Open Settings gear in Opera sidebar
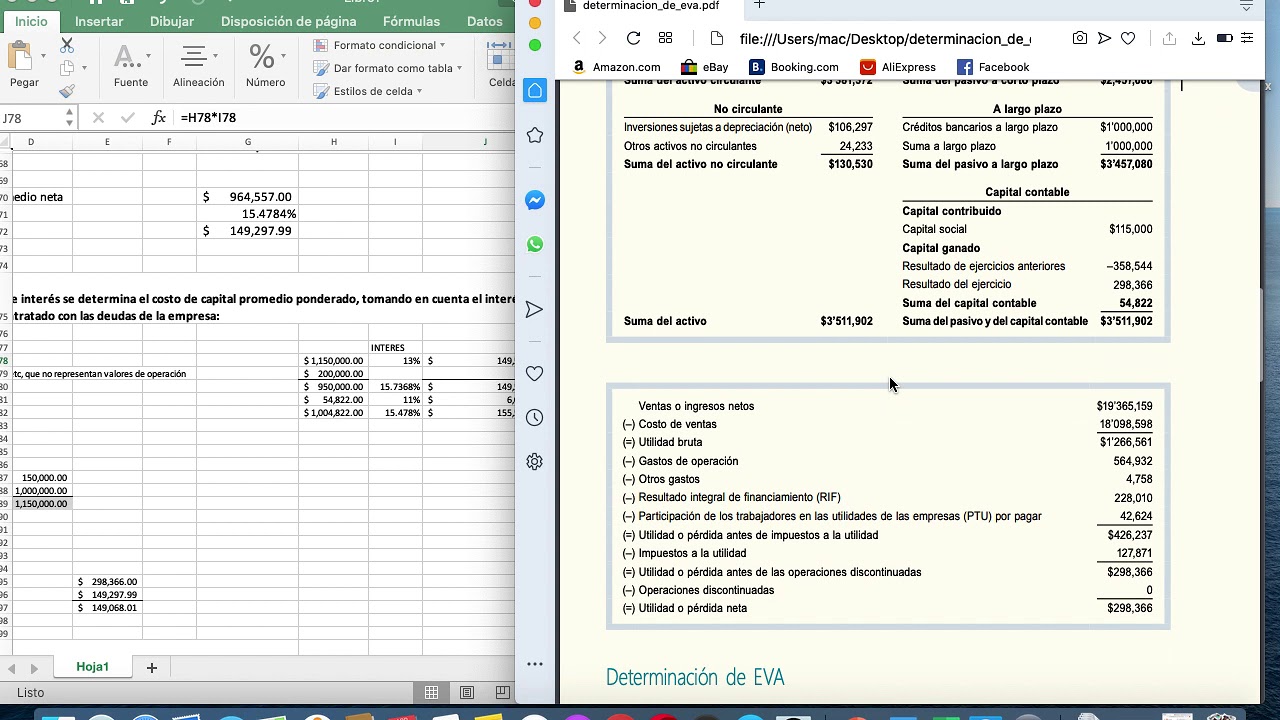This screenshot has width=1280, height=720. tap(535, 462)
